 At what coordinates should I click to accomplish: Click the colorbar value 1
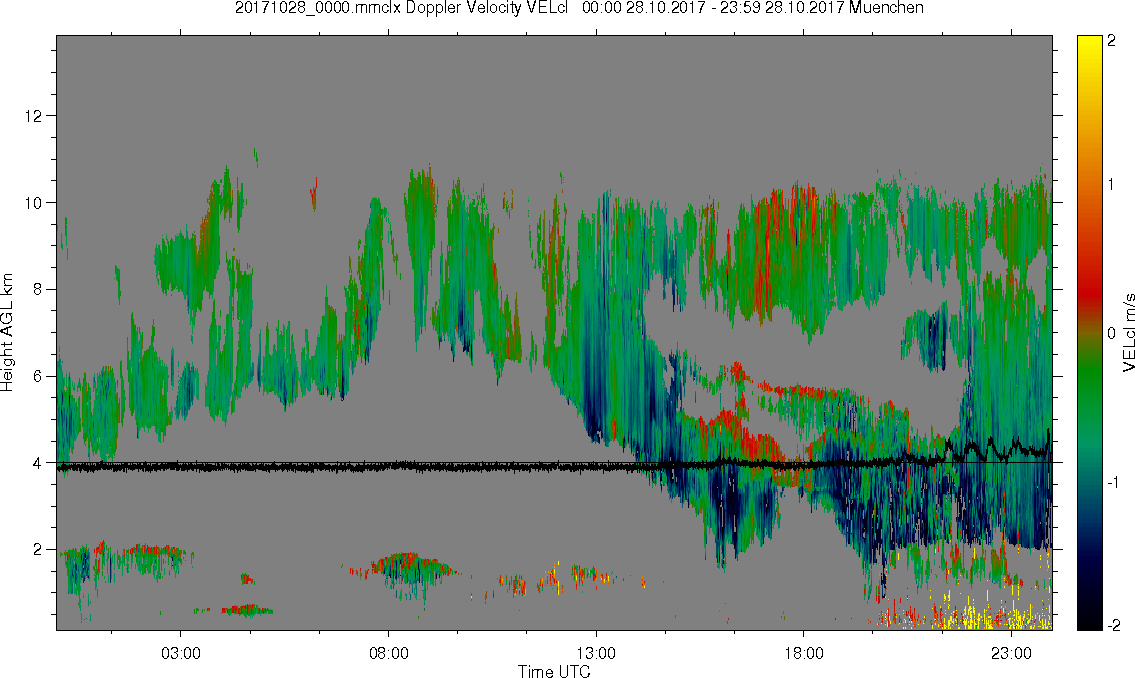pos(1112,185)
